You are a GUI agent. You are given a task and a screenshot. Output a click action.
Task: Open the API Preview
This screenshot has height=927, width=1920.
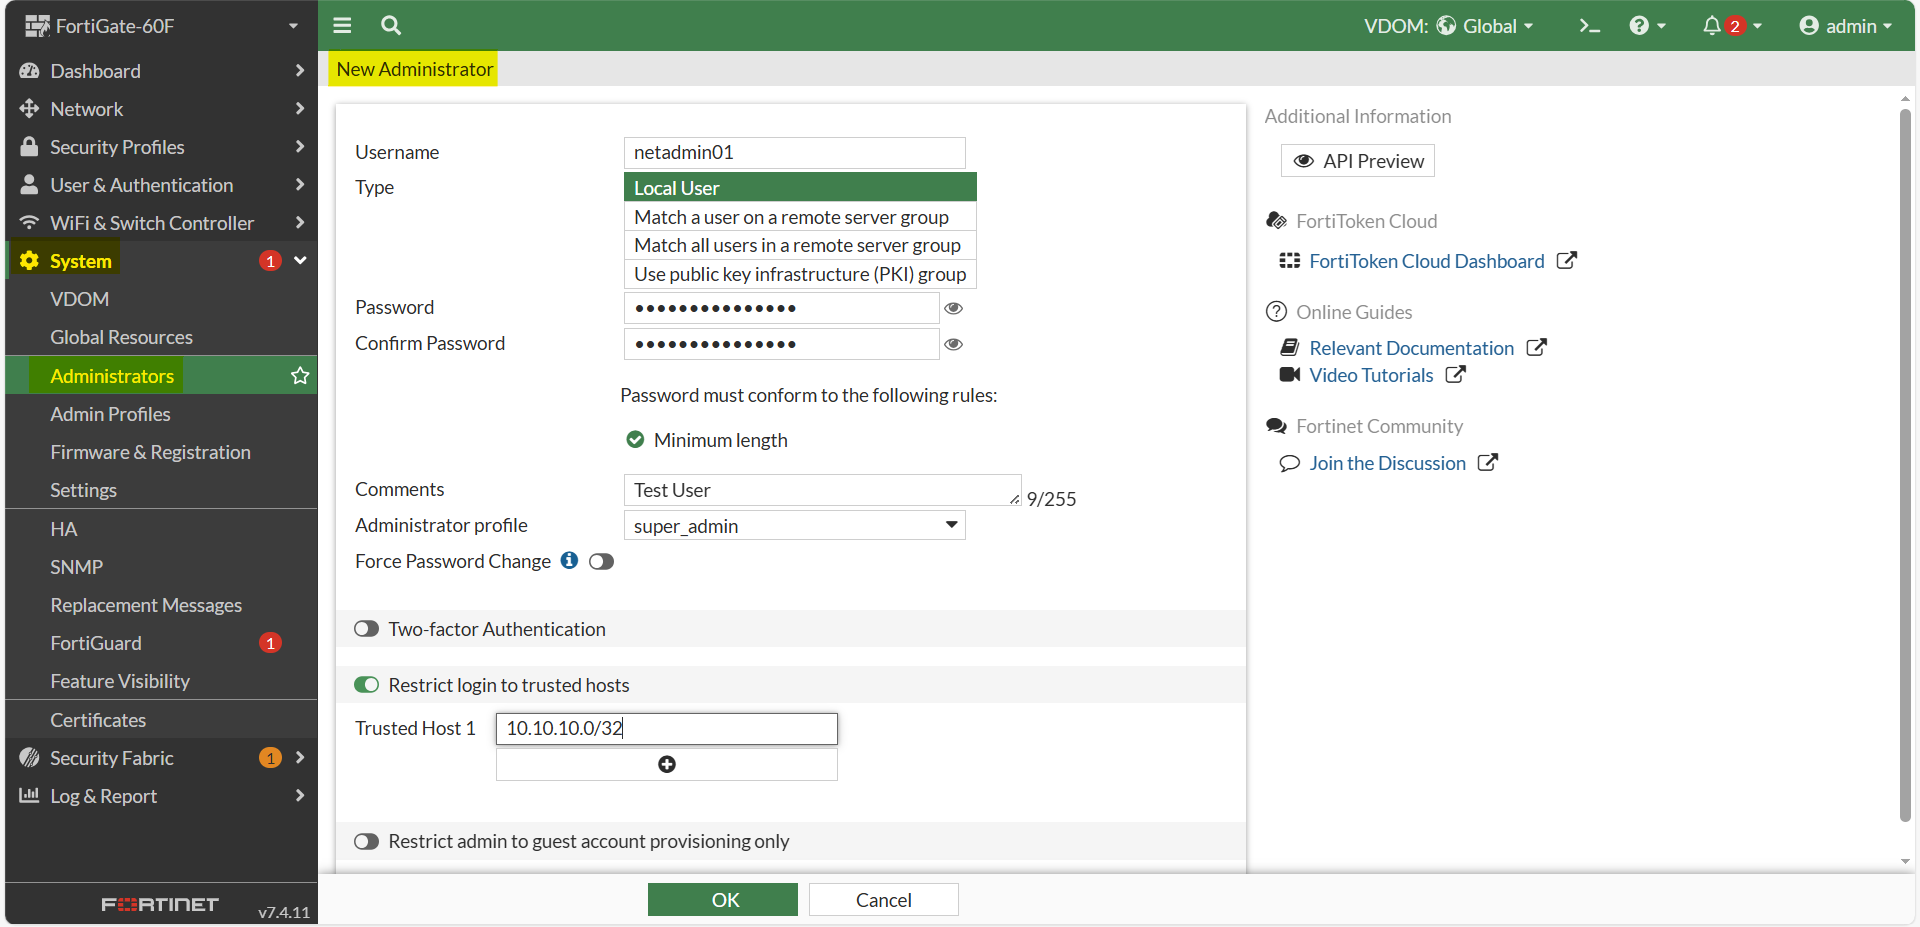coord(1358,161)
